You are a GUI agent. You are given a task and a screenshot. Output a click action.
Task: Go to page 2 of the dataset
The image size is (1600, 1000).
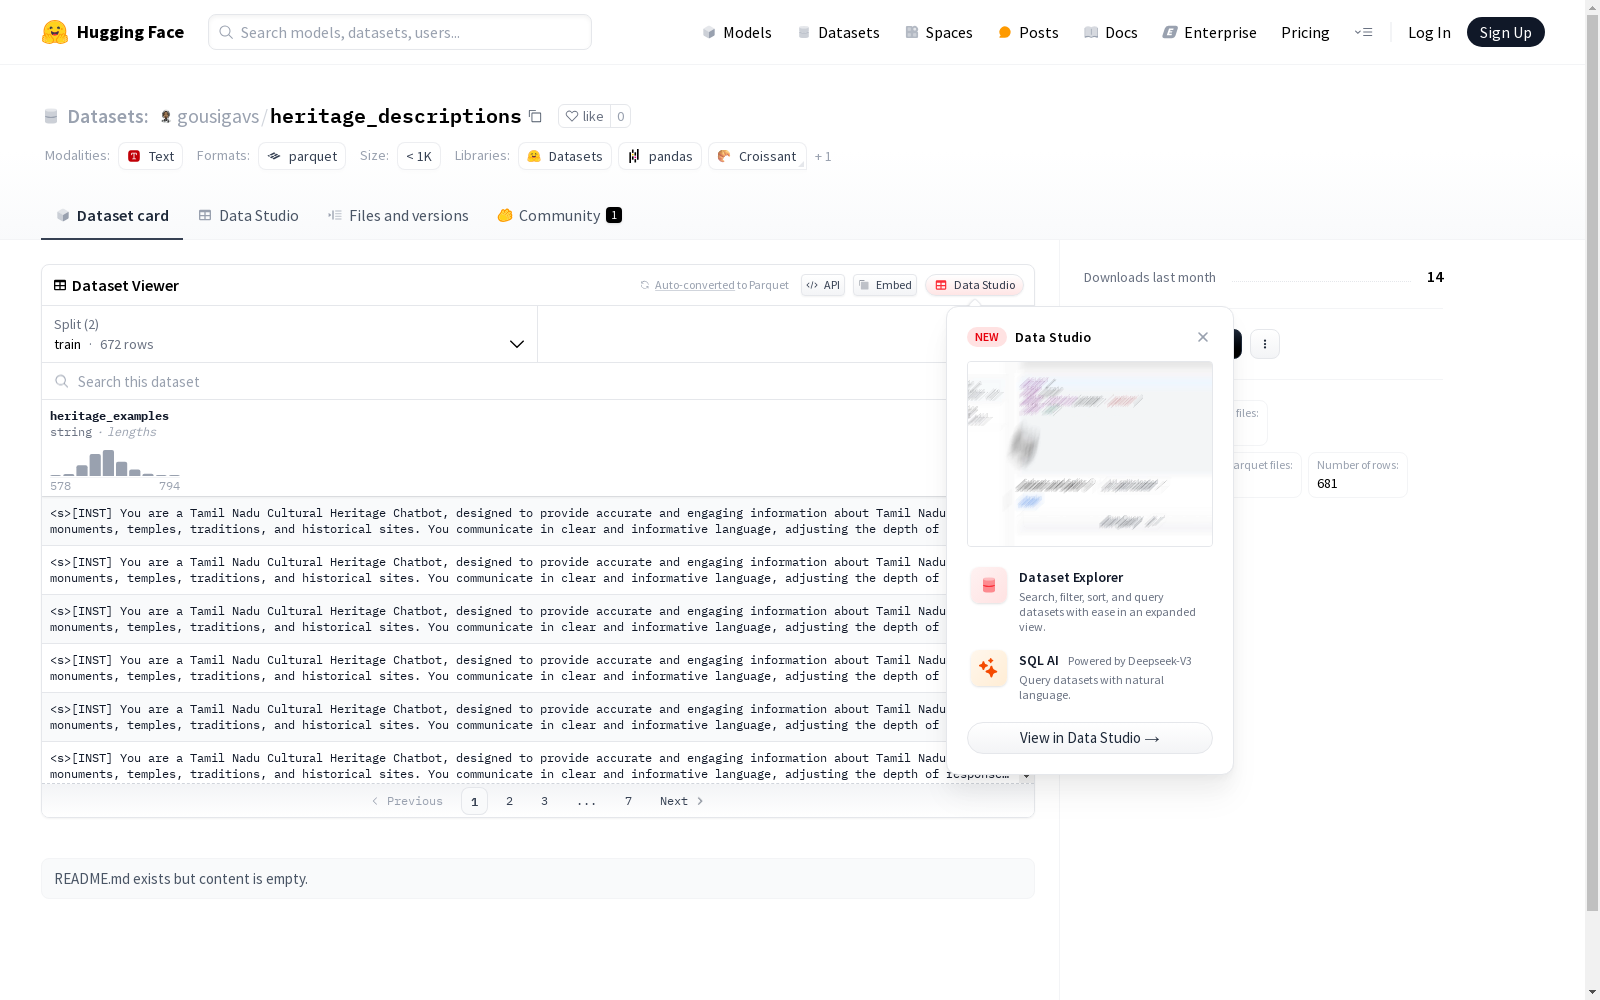509,801
